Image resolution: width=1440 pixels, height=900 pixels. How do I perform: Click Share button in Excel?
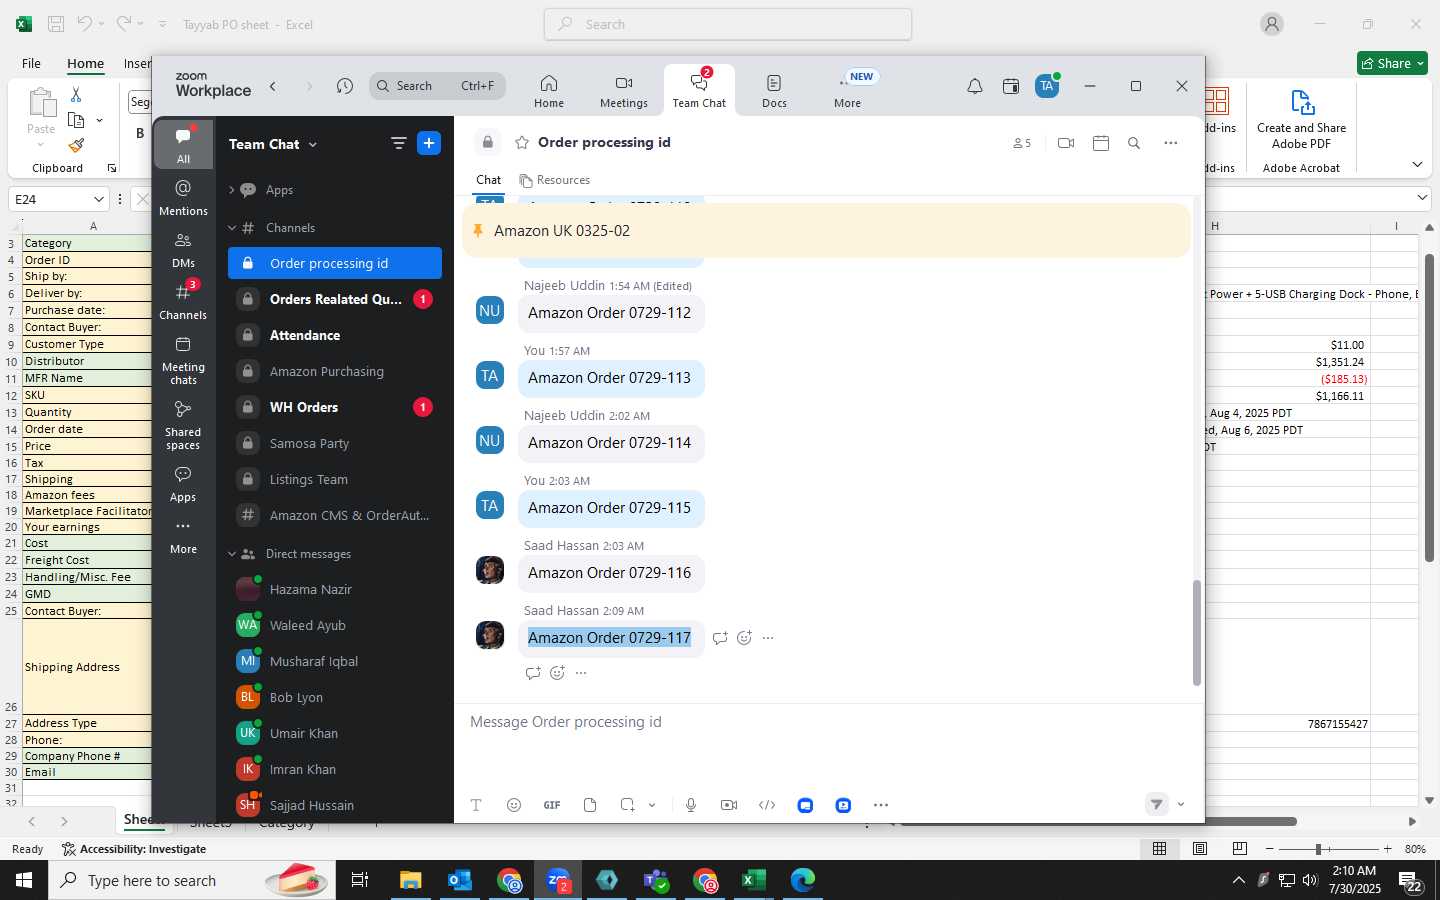pyautogui.click(x=1392, y=63)
